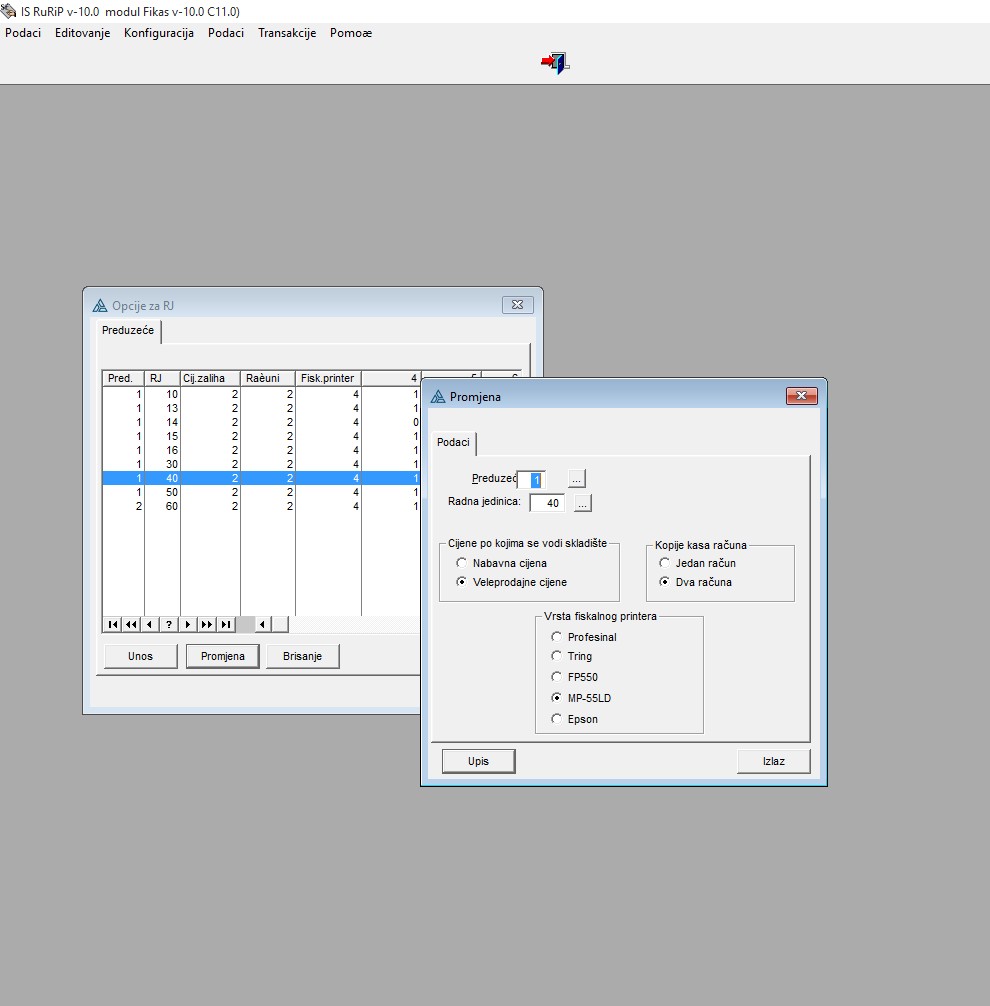
Task: Go to previous record in grid navigator
Action: (150, 625)
